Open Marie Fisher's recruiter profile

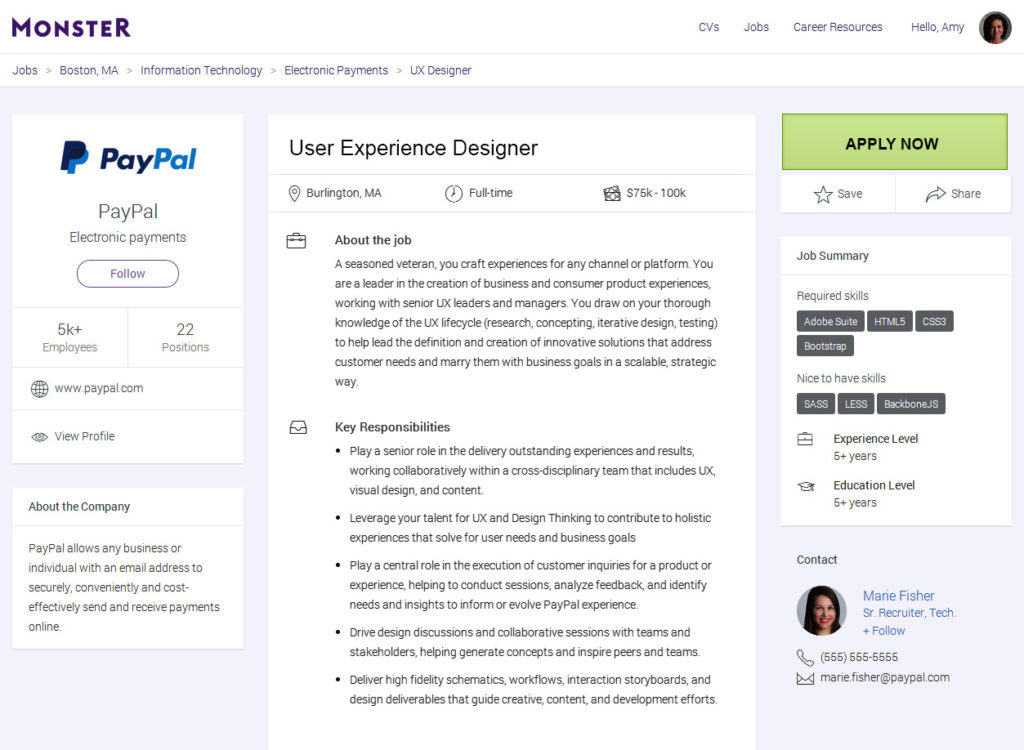coord(898,596)
